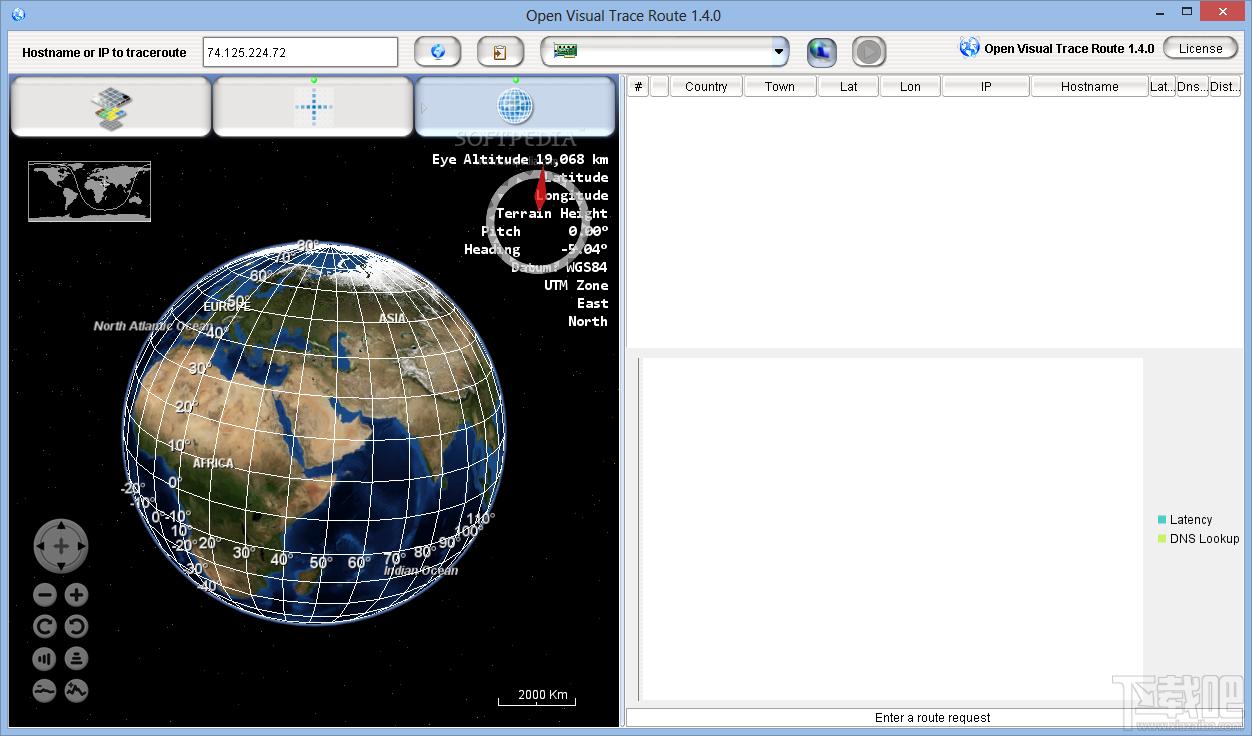Switch to the layered 2D map view
Viewport: 1252px width, 736px height.
(111, 106)
